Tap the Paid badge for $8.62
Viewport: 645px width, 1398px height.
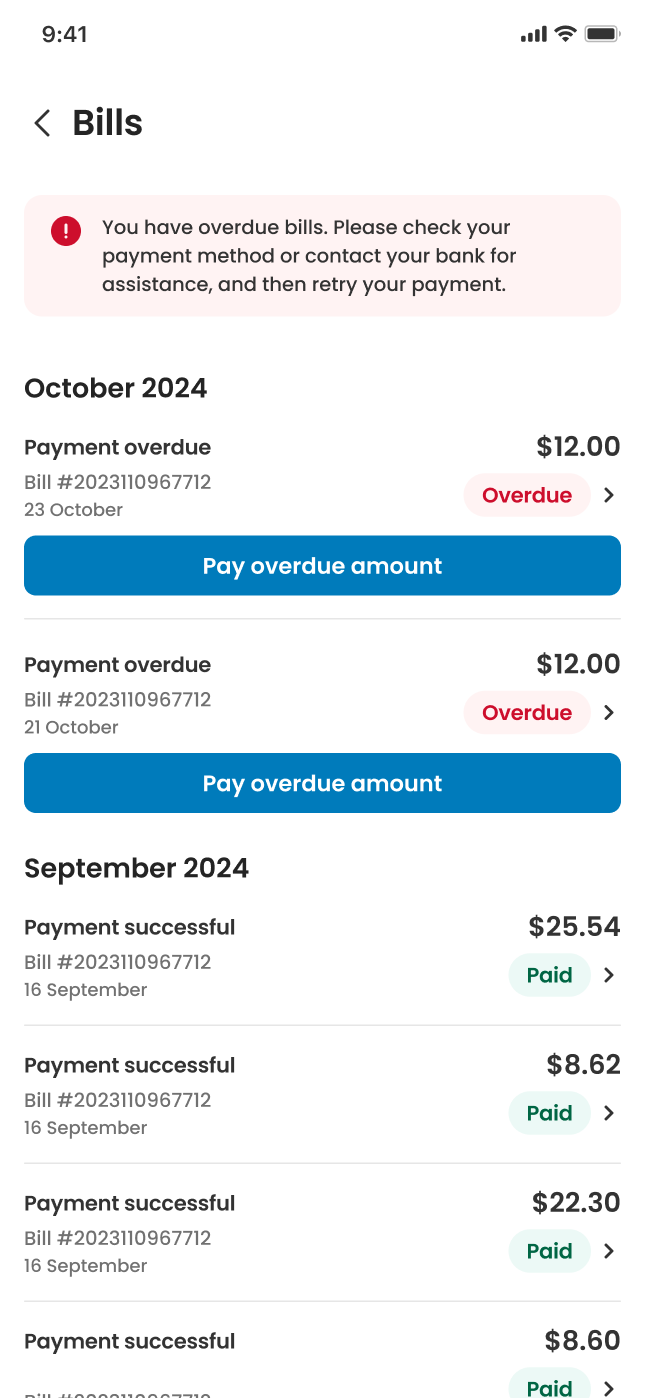click(549, 1113)
